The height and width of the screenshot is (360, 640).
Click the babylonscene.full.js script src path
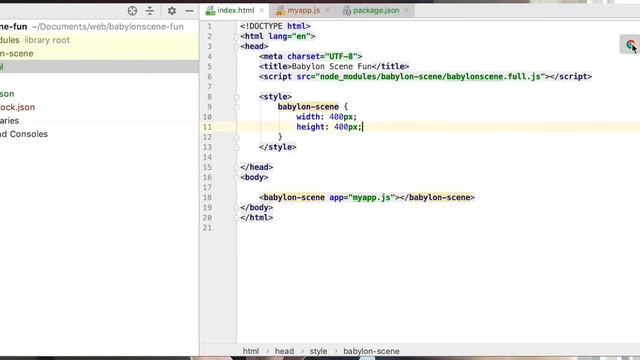click(431, 76)
